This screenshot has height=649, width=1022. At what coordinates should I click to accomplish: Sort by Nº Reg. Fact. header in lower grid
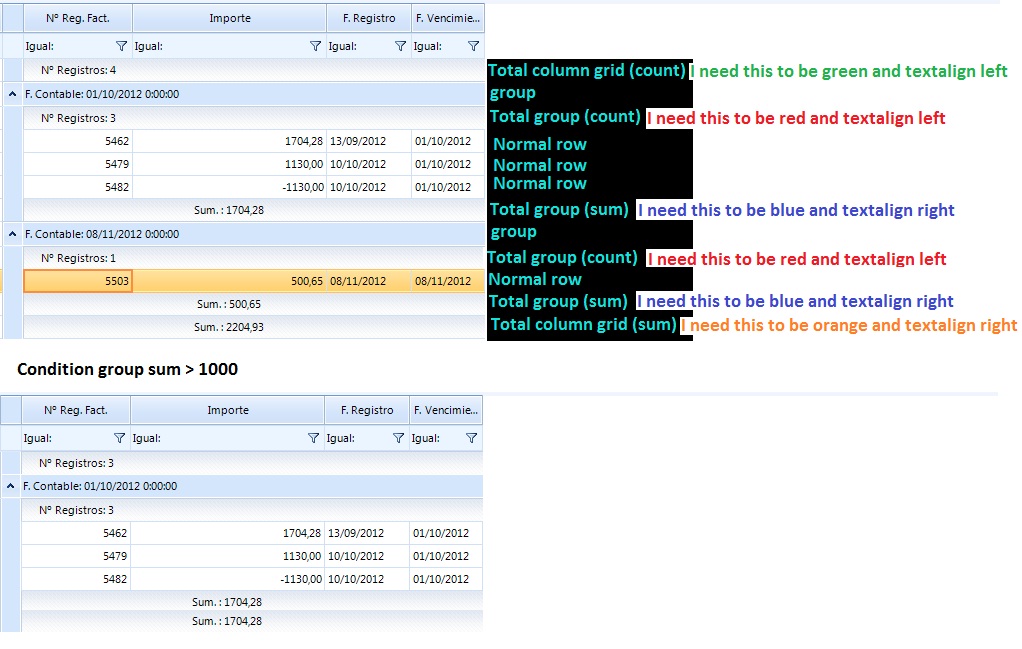76,411
